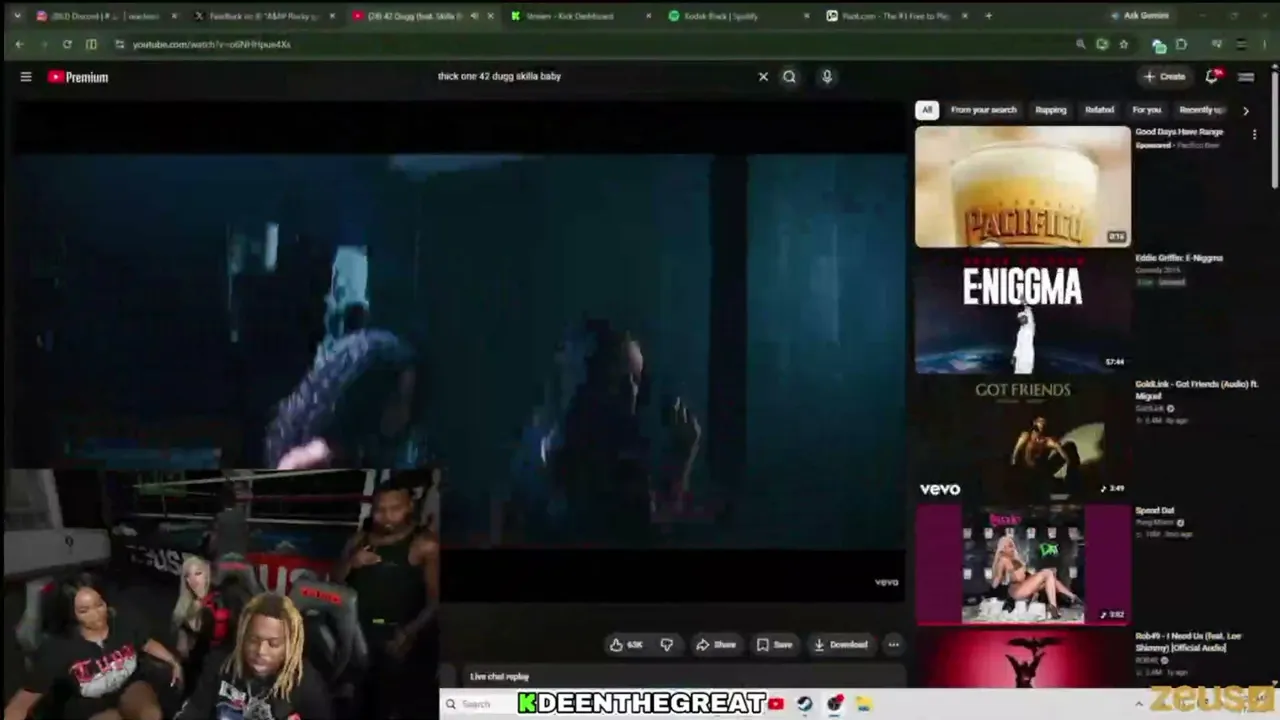Image resolution: width=1280 pixels, height=720 pixels.
Task: Switch to Kick Dashboard tab
Action: (580, 16)
